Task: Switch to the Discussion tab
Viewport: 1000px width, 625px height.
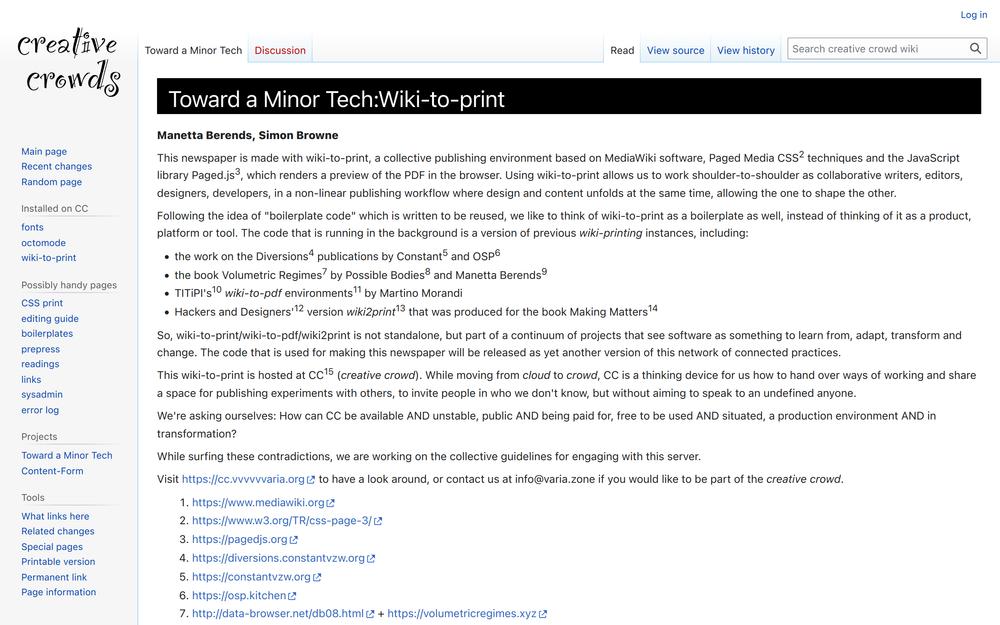Action: [x=280, y=50]
